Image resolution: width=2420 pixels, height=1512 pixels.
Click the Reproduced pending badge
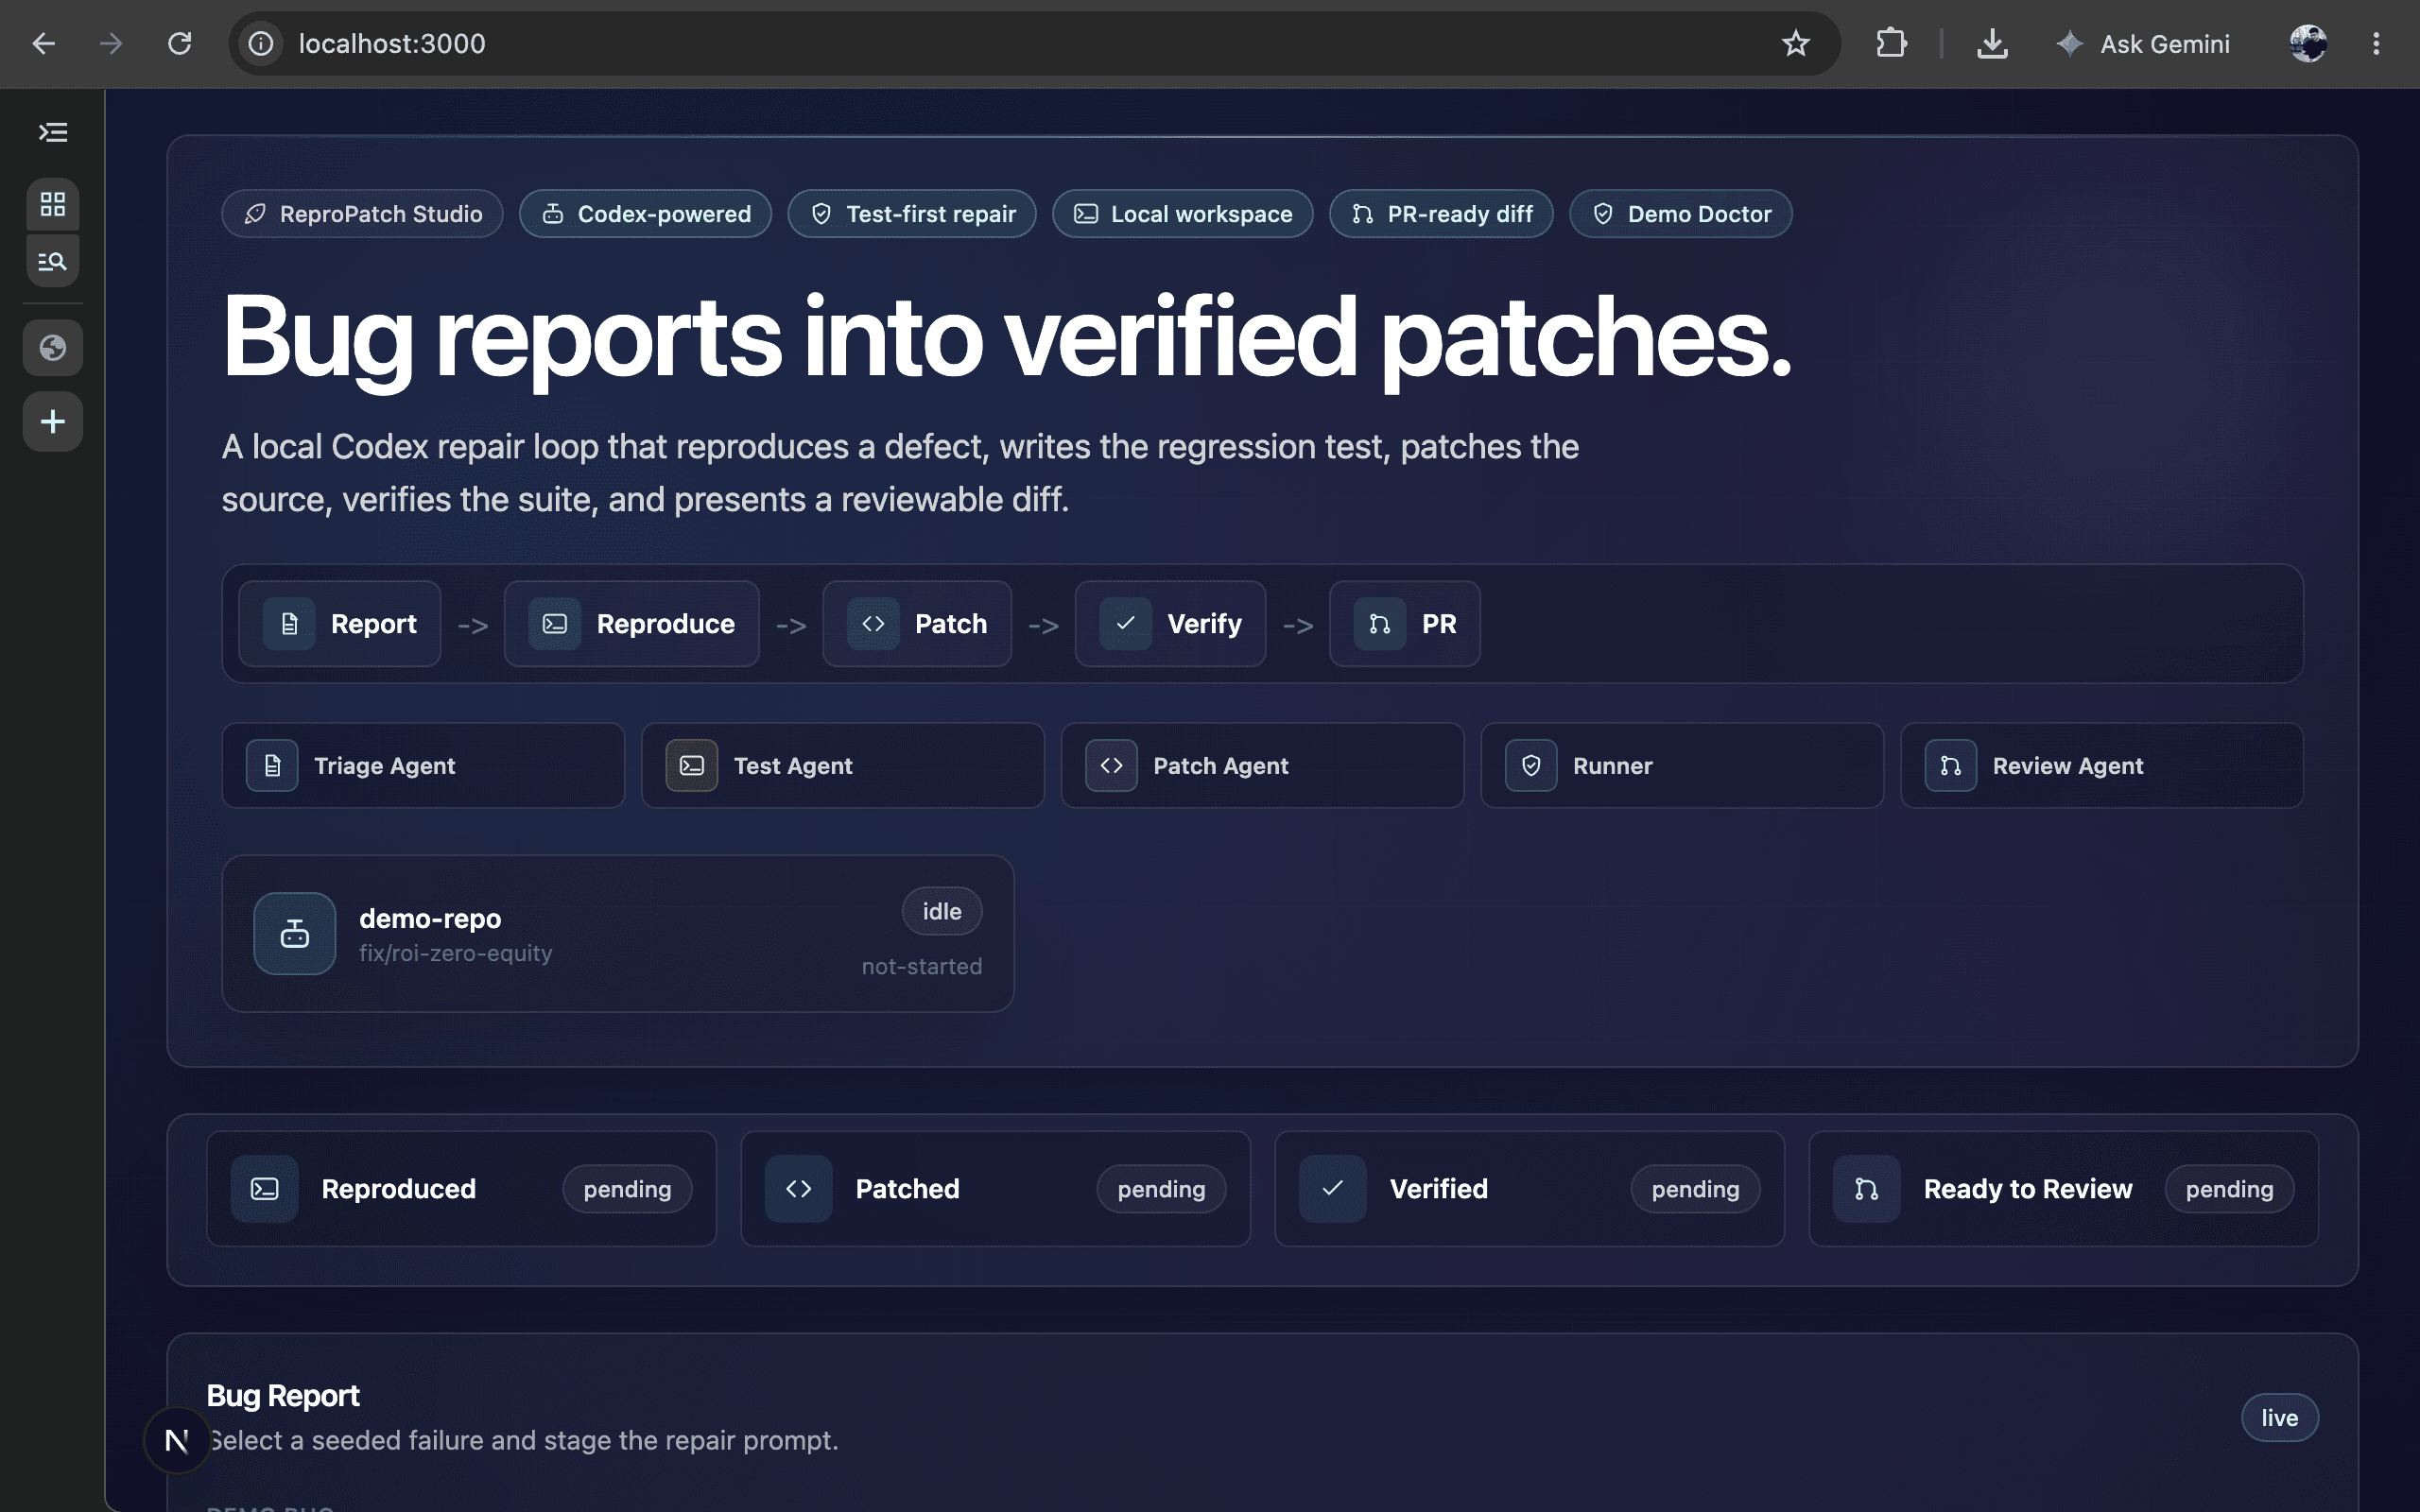point(628,1190)
